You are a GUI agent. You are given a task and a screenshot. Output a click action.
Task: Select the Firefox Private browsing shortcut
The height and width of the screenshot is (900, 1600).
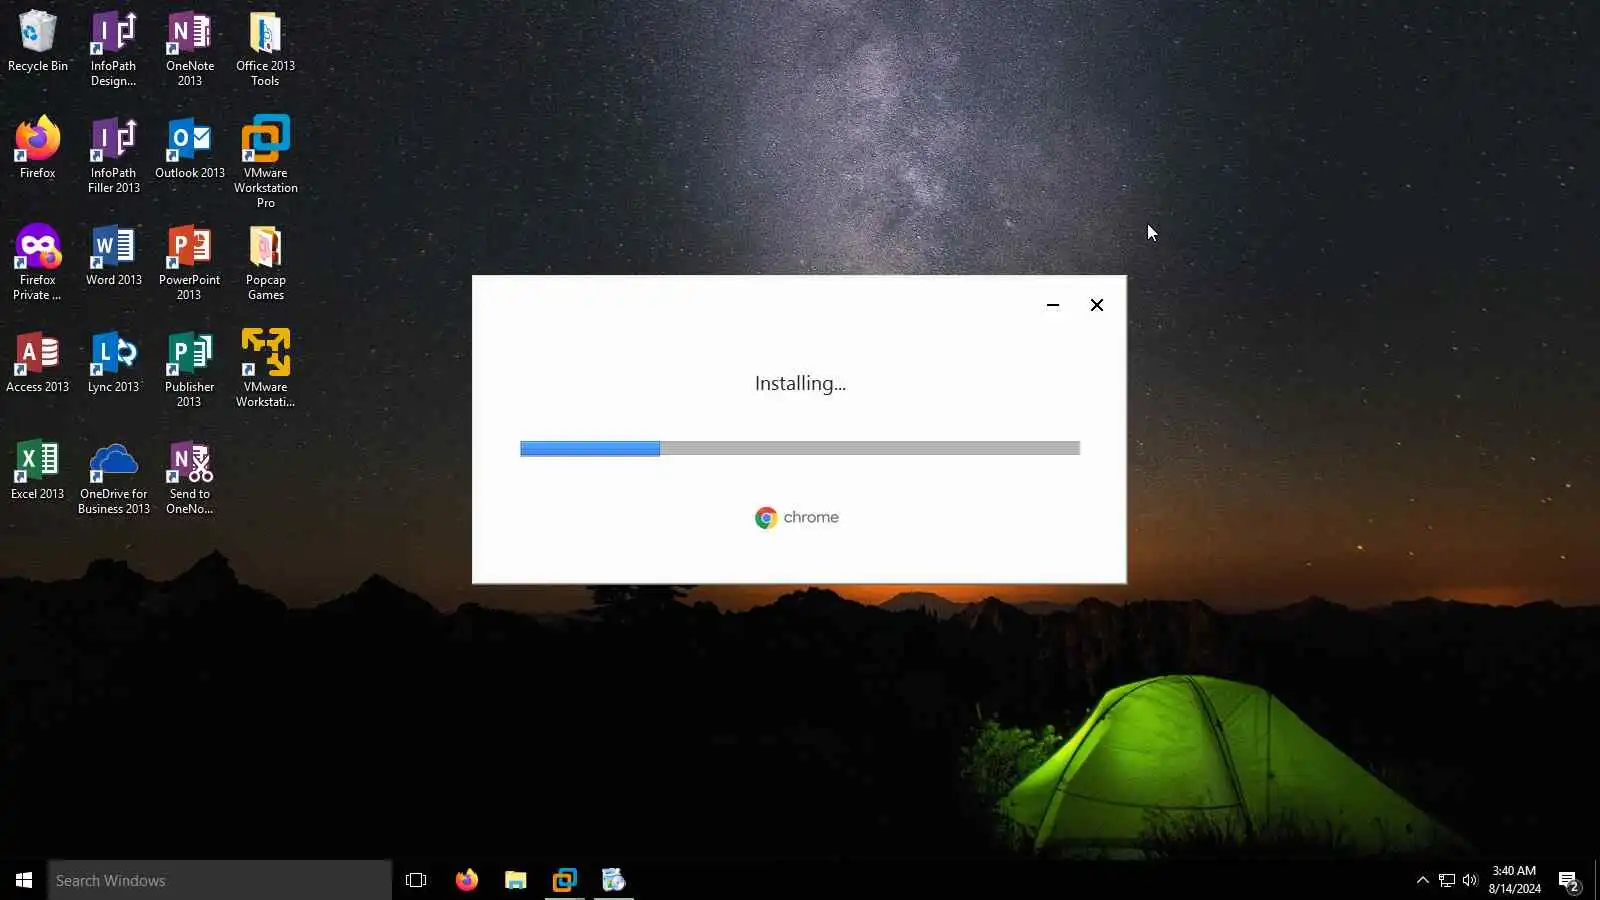pos(38,262)
